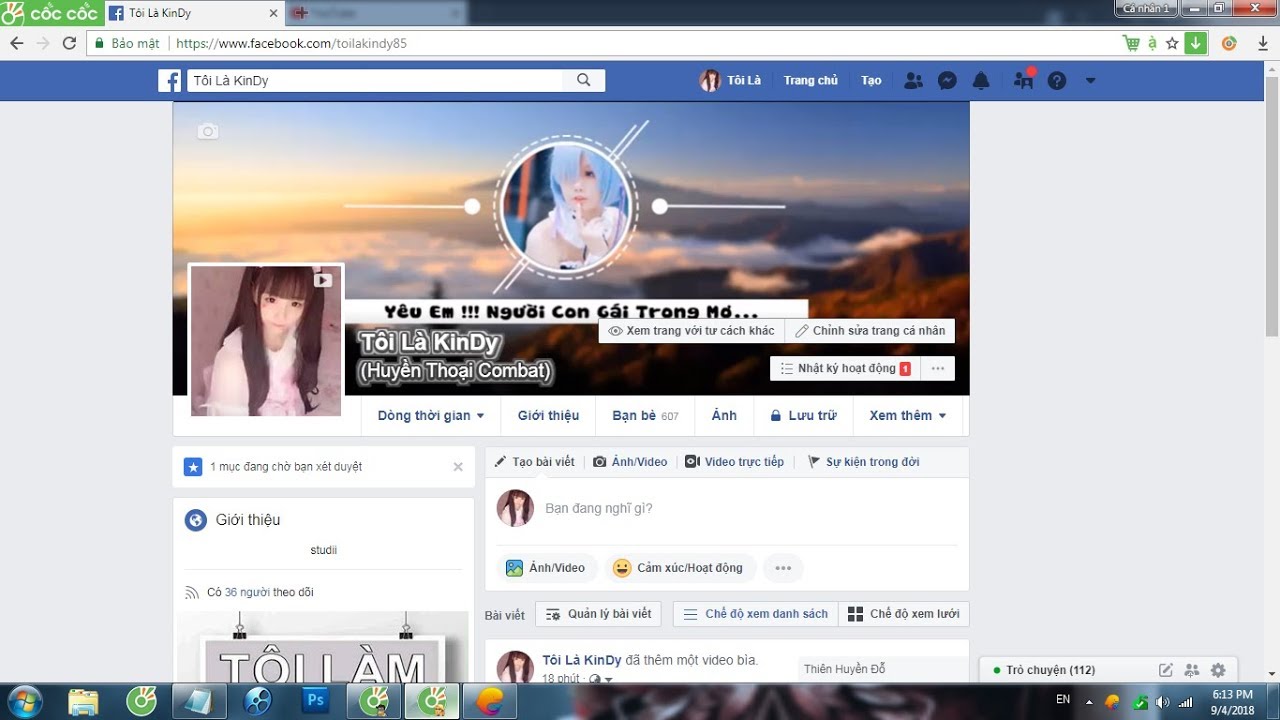Dismiss the '1 mục đang chờ bạn xét duyệt' notice
This screenshot has width=1280, height=720.
click(x=458, y=466)
